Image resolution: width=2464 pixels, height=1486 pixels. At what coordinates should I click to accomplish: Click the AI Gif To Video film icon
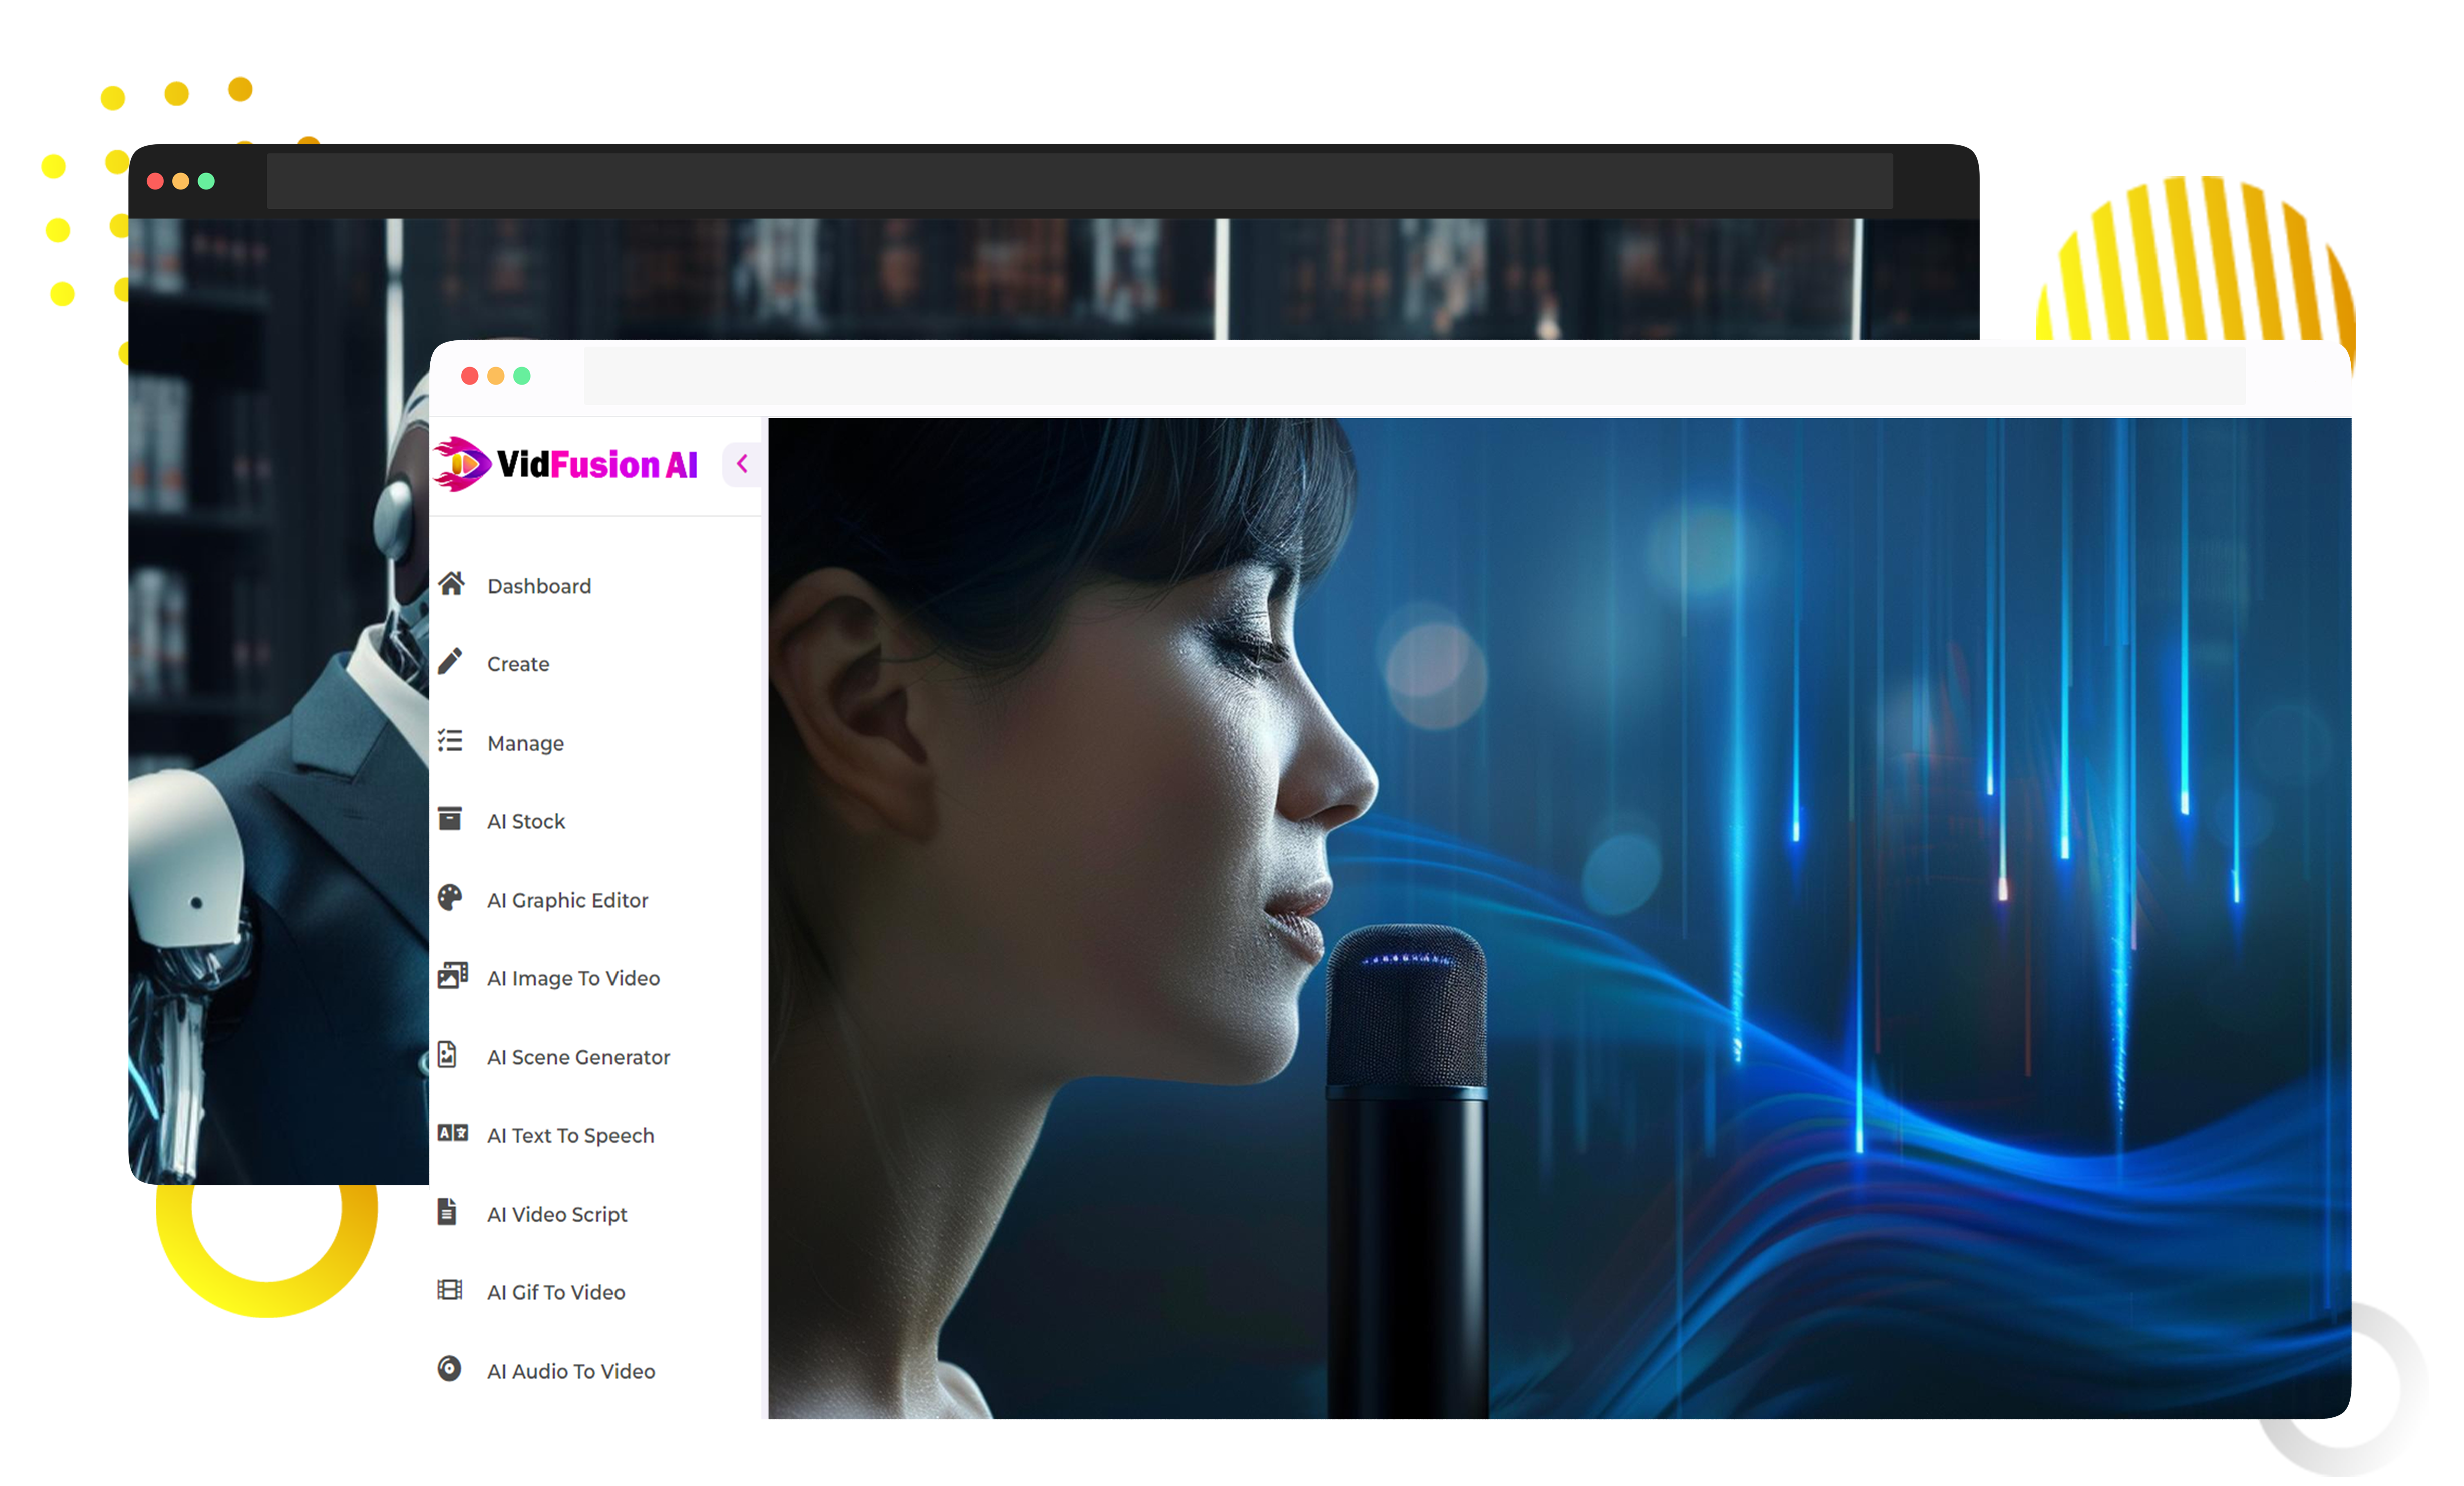450,1290
